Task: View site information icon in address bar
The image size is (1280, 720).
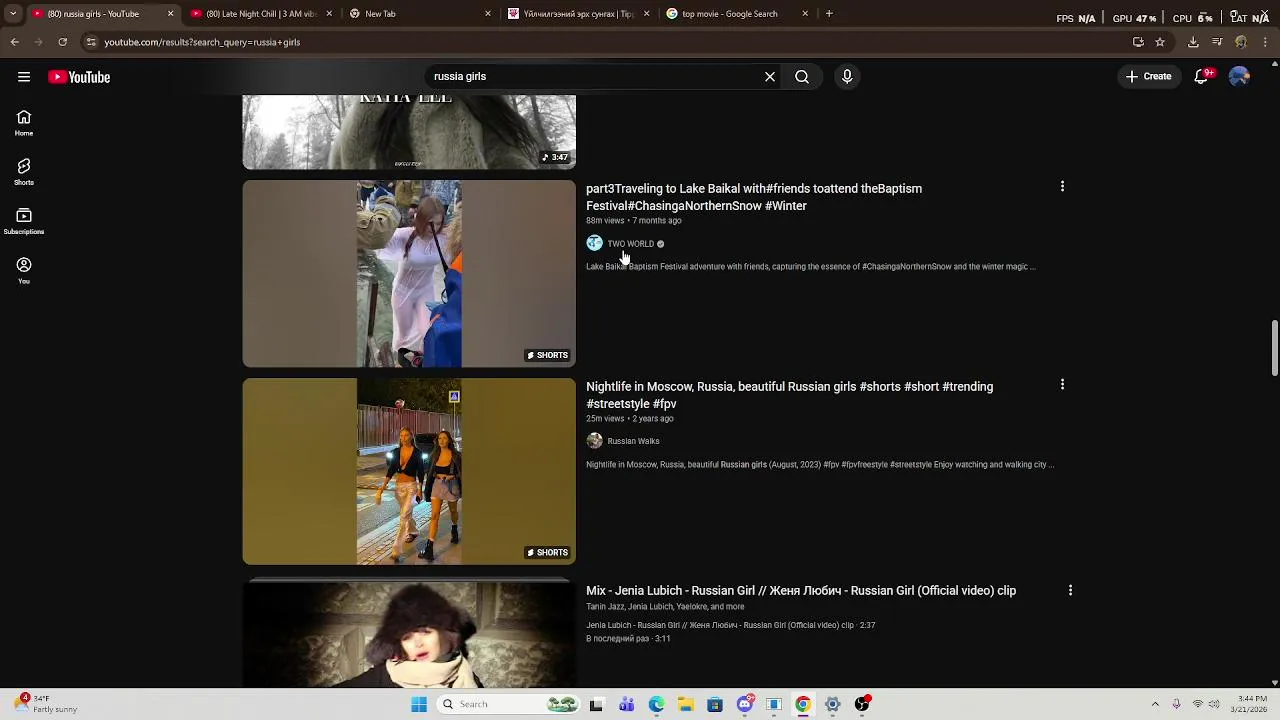Action: pyautogui.click(x=91, y=42)
